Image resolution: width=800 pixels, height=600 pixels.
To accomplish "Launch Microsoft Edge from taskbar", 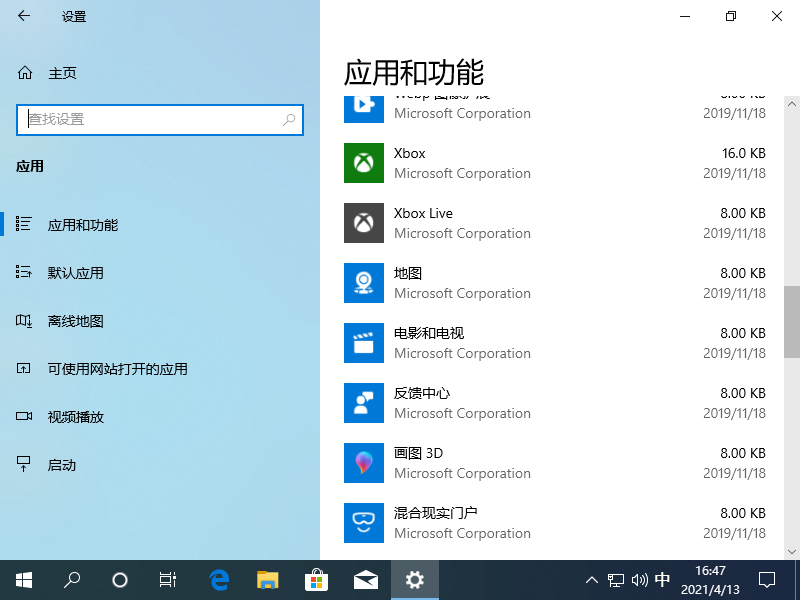I will tap(219, 580).
